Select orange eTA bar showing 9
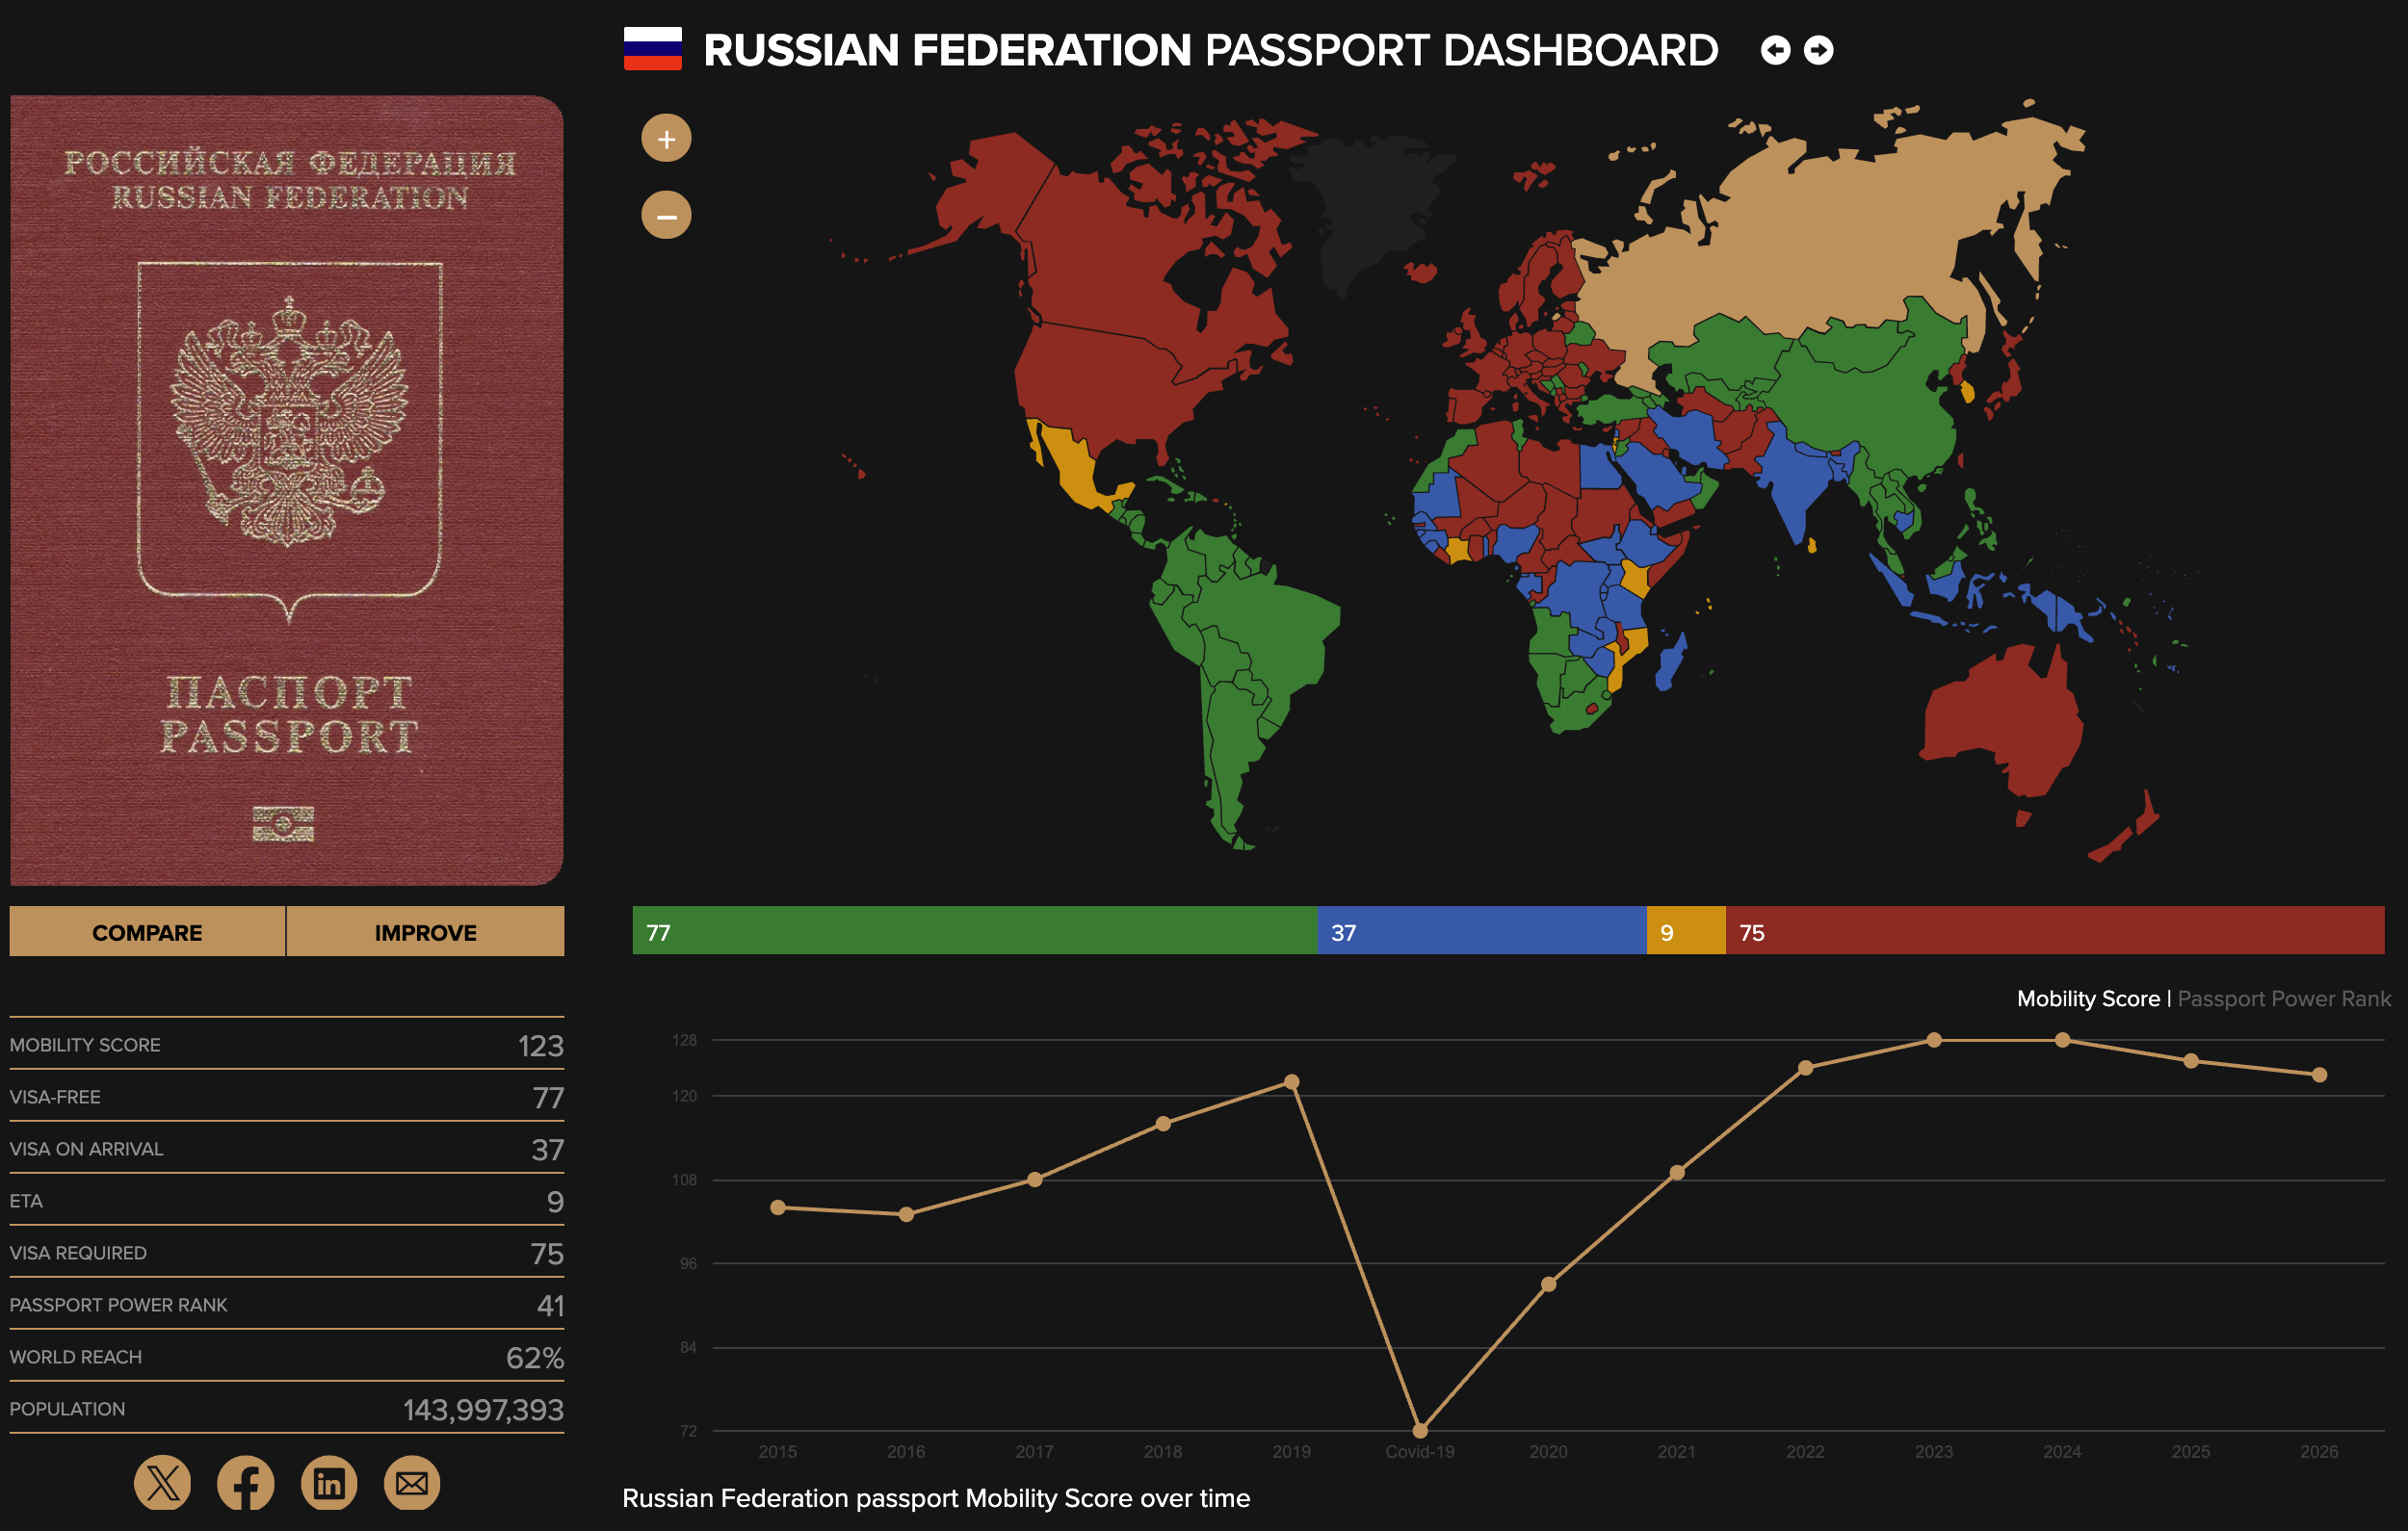Viewport: 2408px width, 1531px height. coord(1686,931)
